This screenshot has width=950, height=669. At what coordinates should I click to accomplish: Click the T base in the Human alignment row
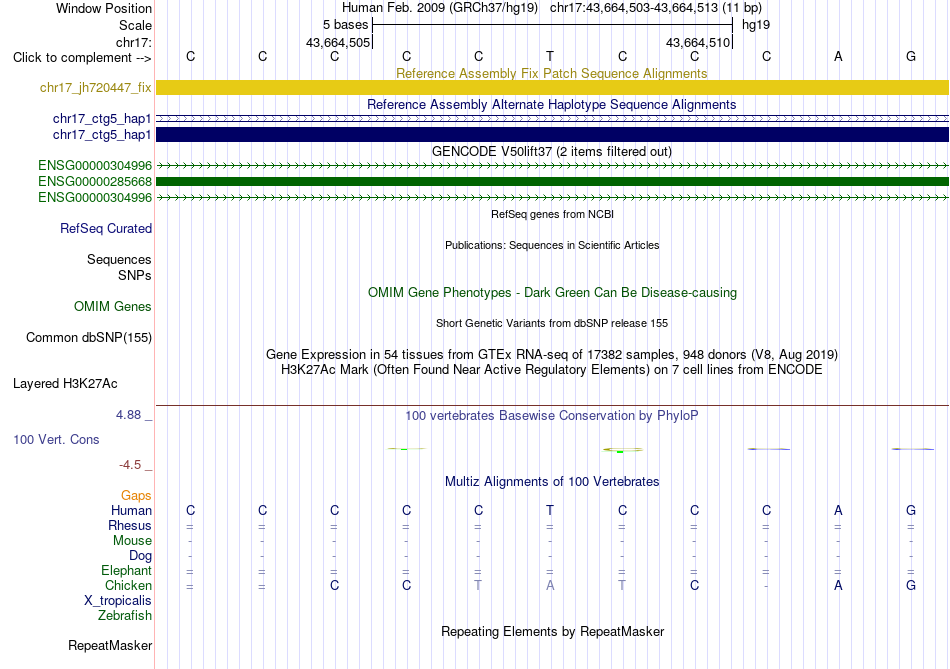coord(550,510)
